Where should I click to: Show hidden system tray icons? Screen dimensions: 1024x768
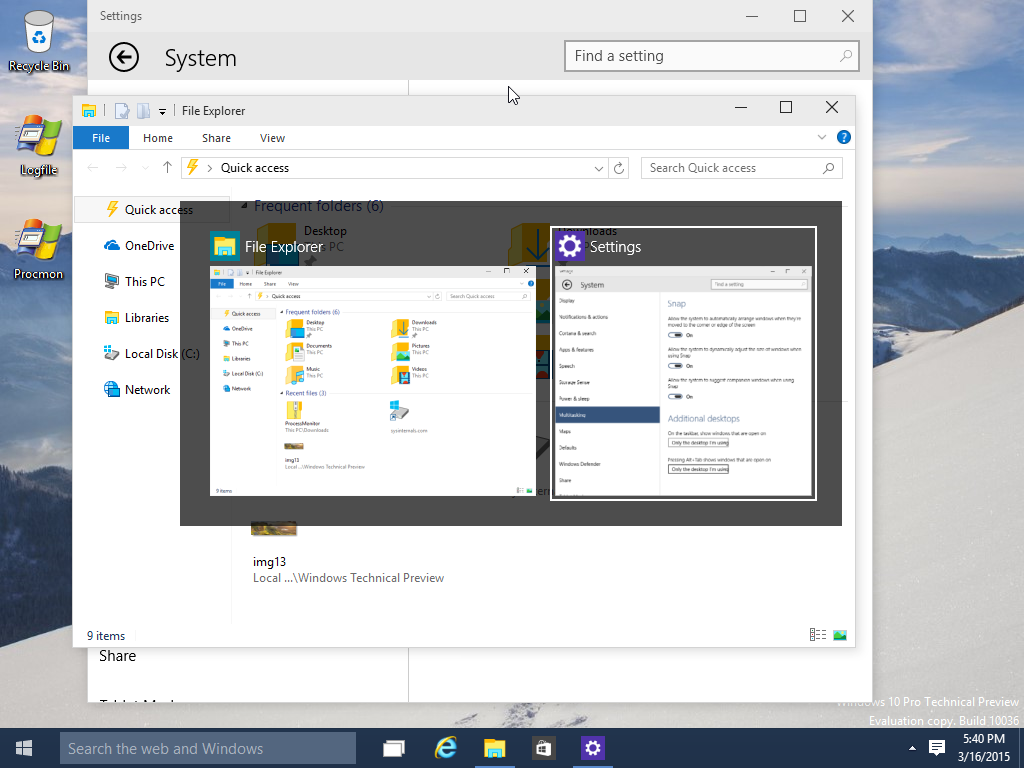[x=912, y=748]
